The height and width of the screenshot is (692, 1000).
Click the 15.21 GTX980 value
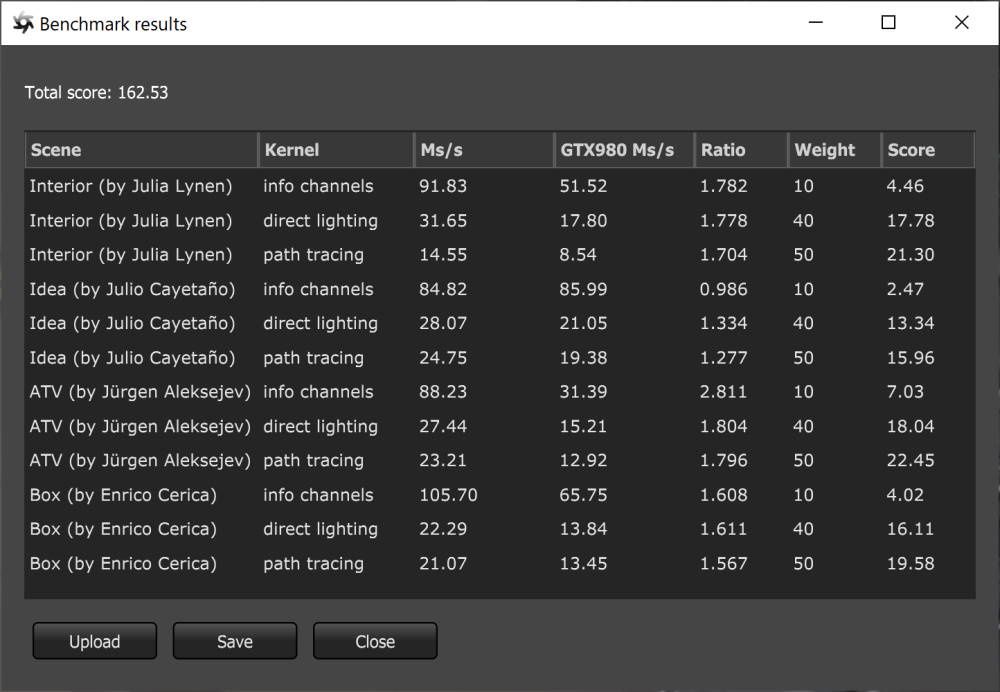(583, 427)
